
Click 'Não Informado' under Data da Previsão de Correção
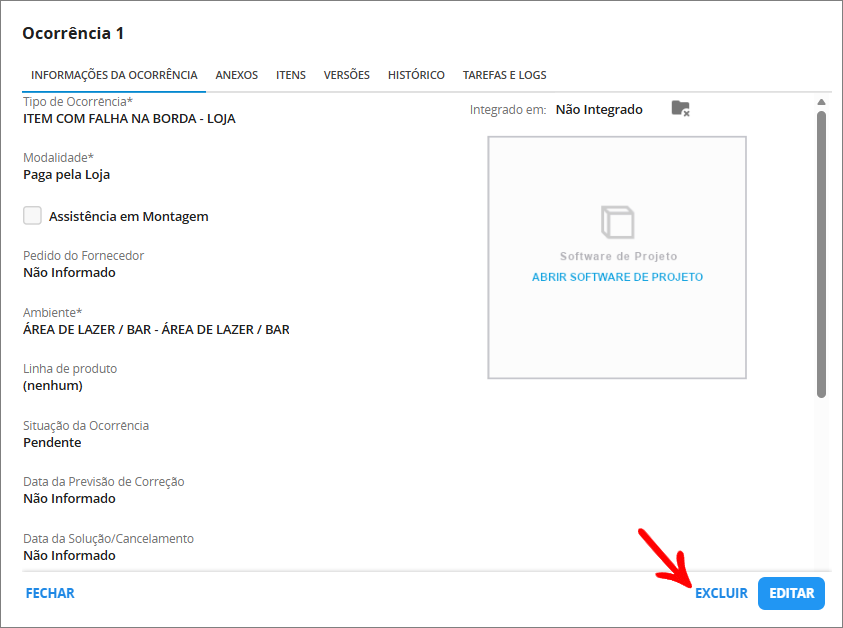[69, 498]
